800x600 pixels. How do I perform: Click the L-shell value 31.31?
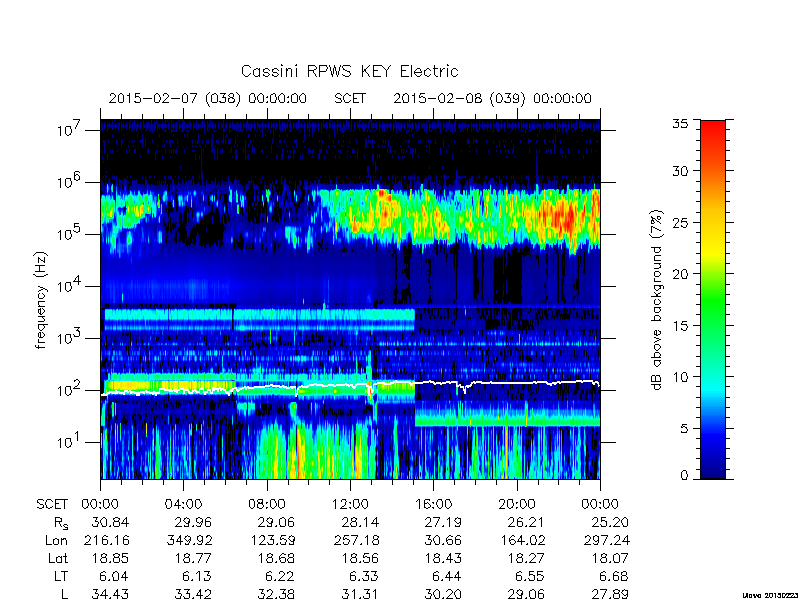click(x=360, y=594)
